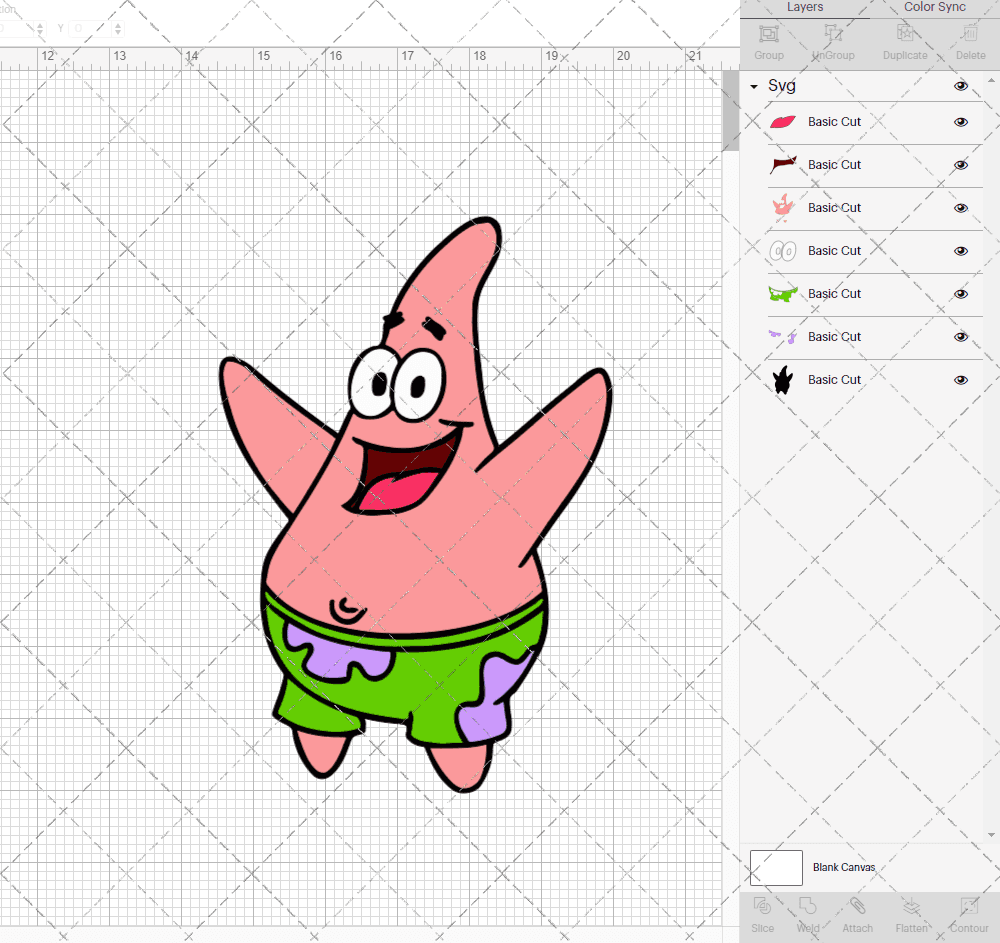Click Basic Cut text of tongue layer

pyautogui.click(x=834, y=122)
